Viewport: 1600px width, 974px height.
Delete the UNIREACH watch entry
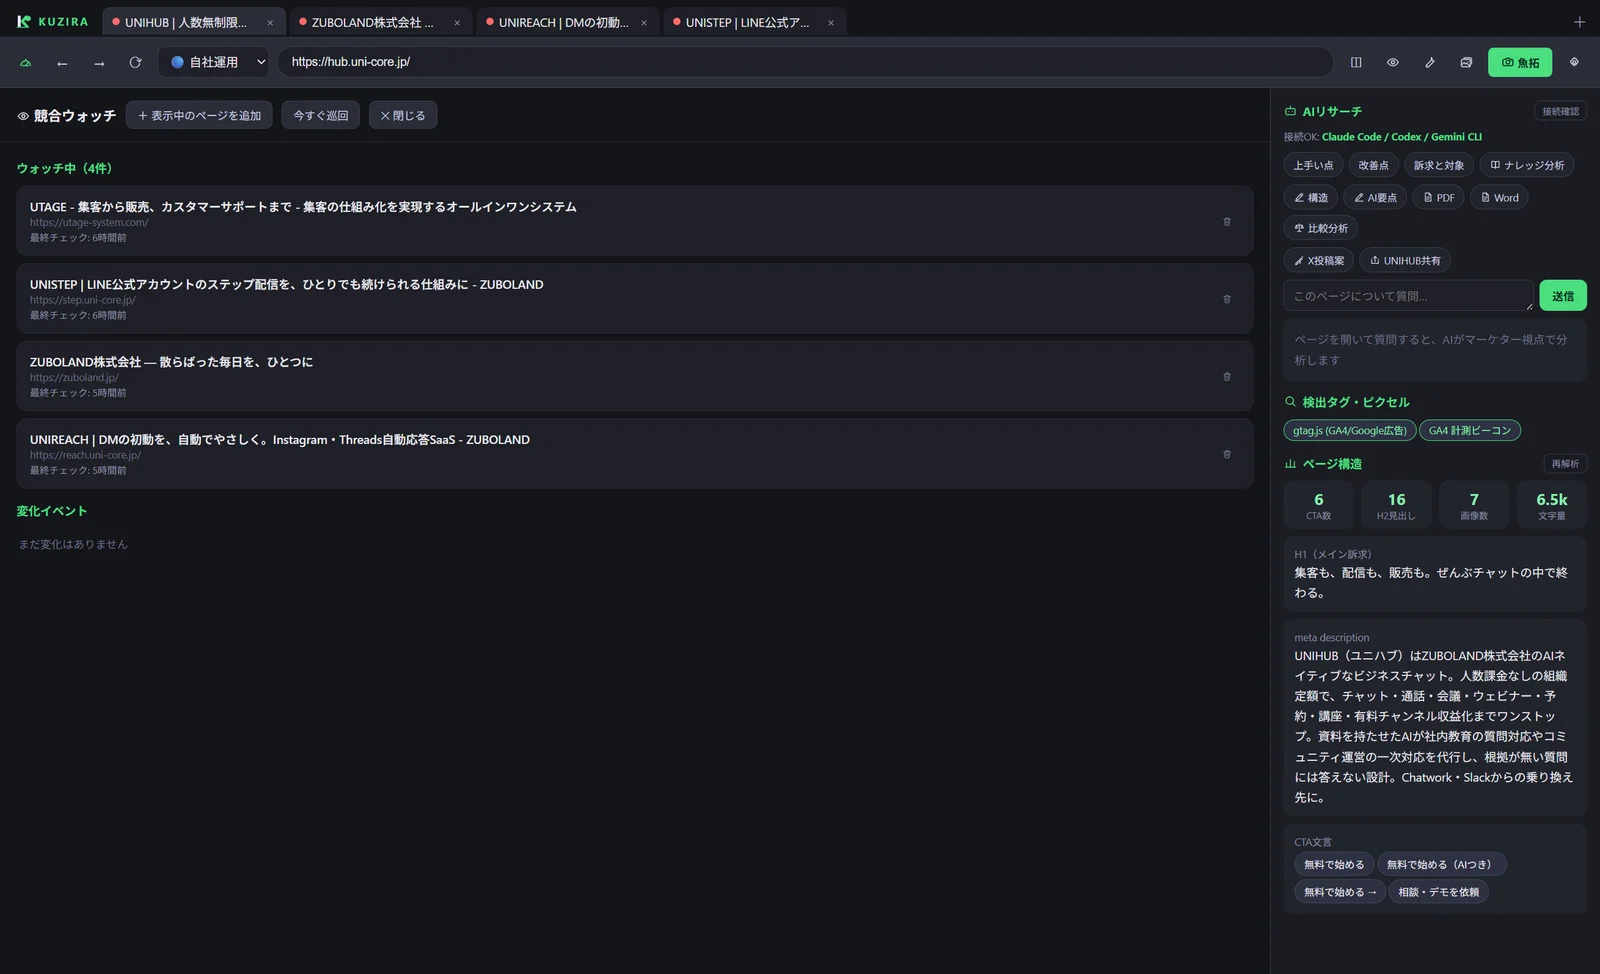(x=1227, y=454)
